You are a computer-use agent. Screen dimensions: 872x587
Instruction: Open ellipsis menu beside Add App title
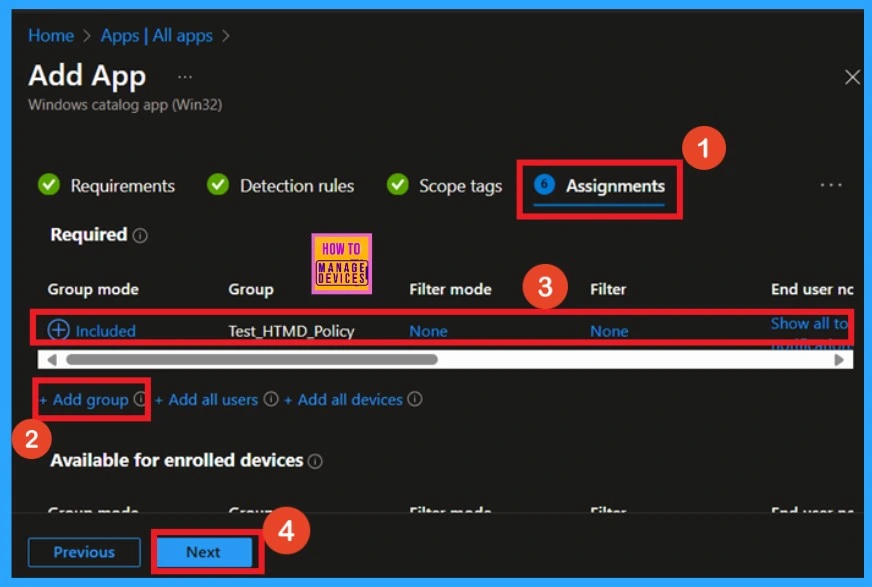coord(185,77)
